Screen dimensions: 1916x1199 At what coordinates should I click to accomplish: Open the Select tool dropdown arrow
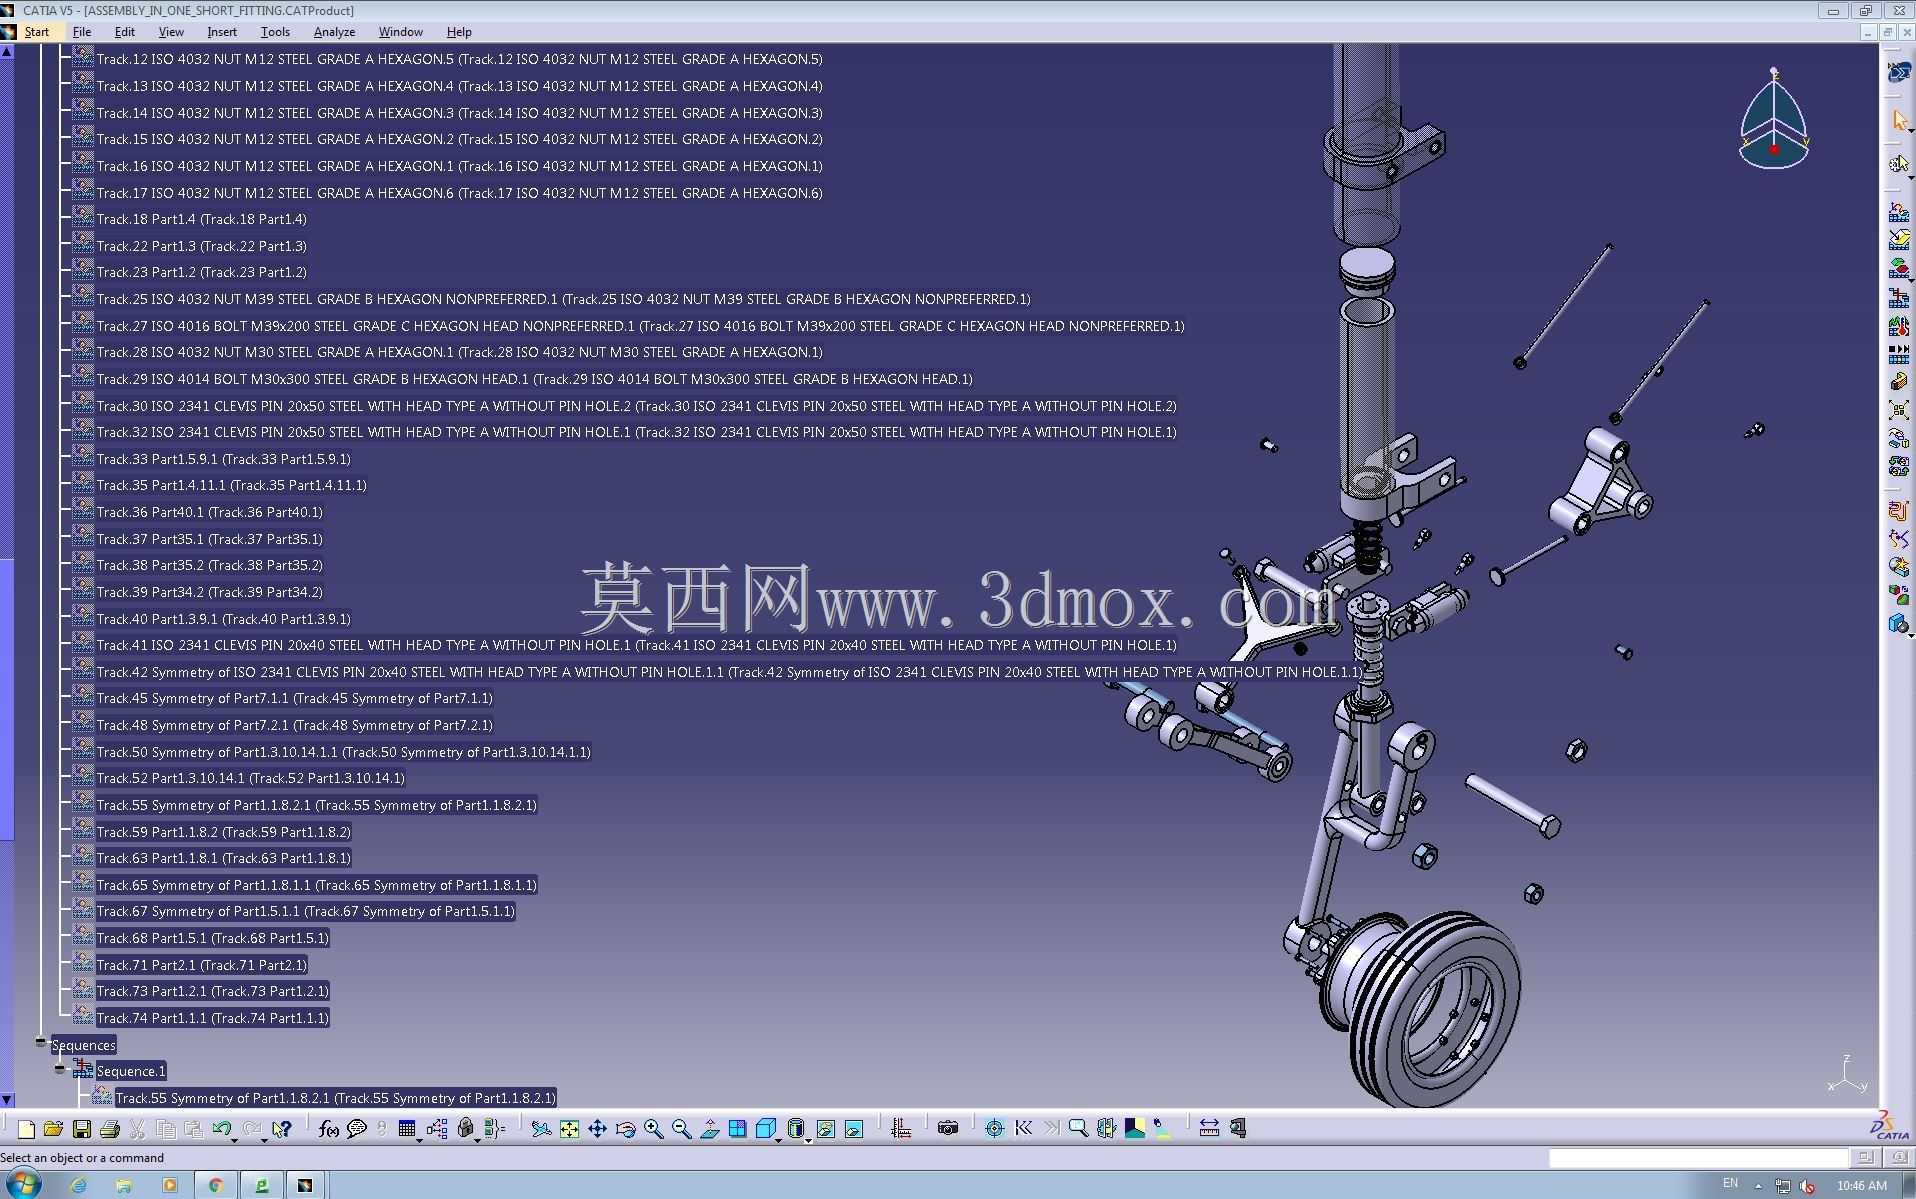[x=1909, y=130]
